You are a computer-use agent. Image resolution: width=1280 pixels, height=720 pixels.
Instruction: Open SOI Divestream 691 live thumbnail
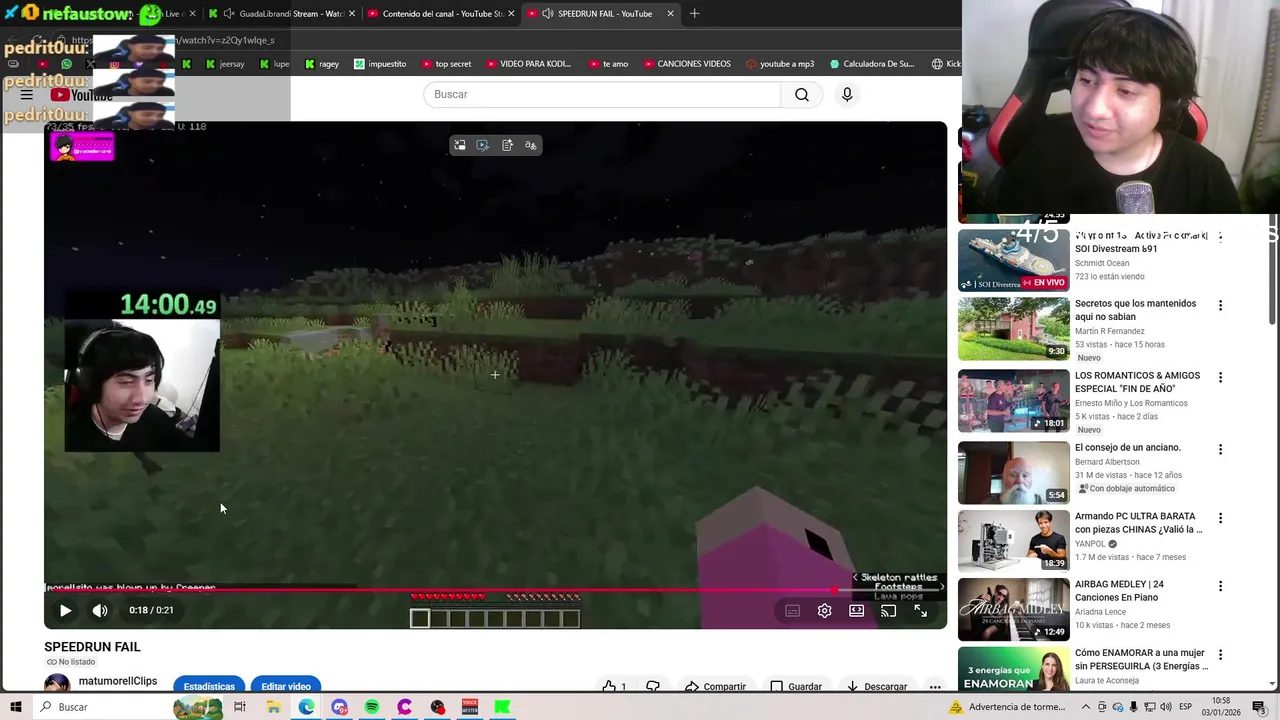(x=1014, y=260)
